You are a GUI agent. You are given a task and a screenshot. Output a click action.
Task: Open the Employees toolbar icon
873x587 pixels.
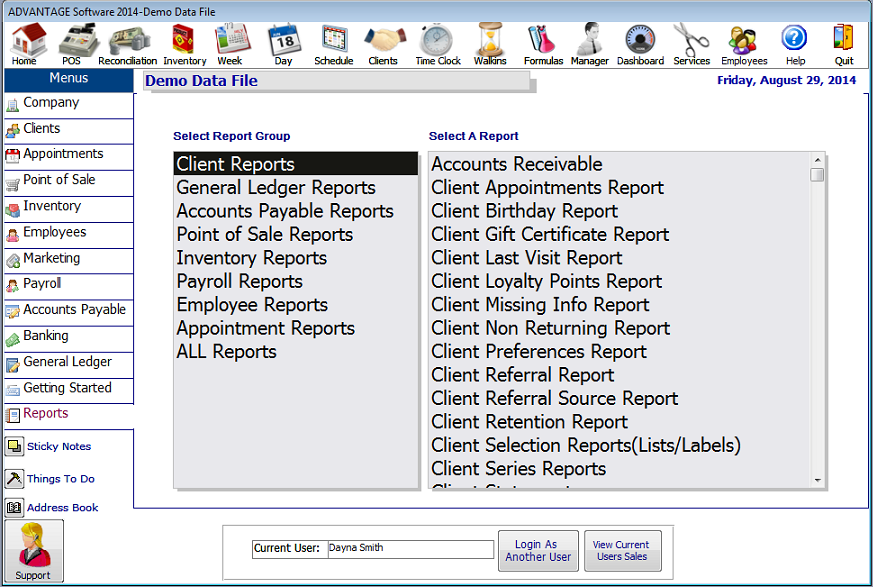744,45
